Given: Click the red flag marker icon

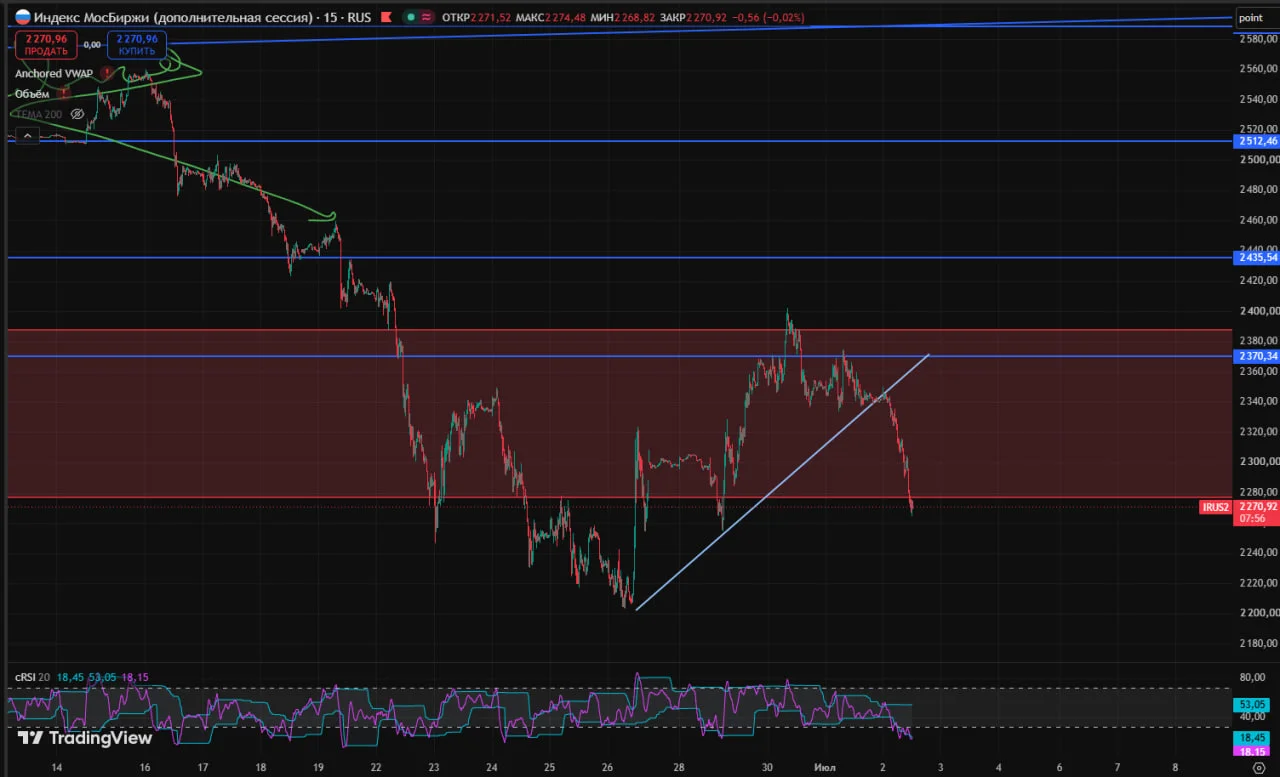Looking at the screenshot, I should 385,18.
